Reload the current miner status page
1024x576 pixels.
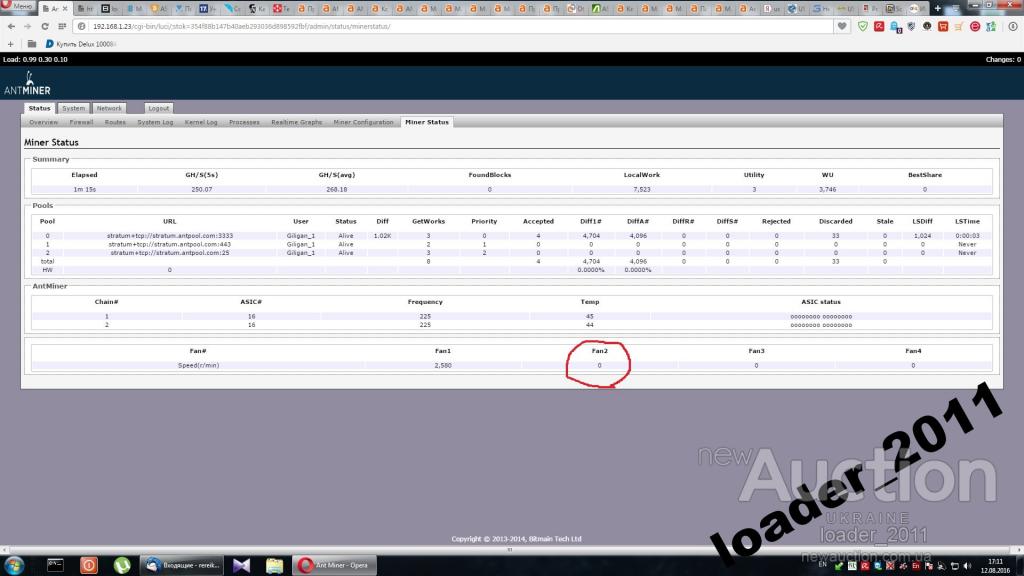[x=44, y=27]
